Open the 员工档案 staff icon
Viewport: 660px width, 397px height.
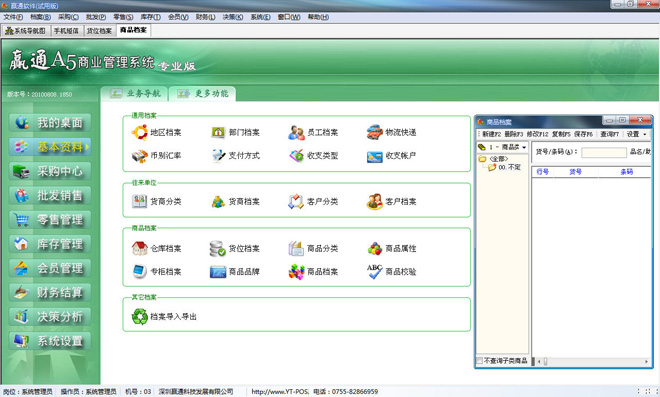(x=296, y=132)
